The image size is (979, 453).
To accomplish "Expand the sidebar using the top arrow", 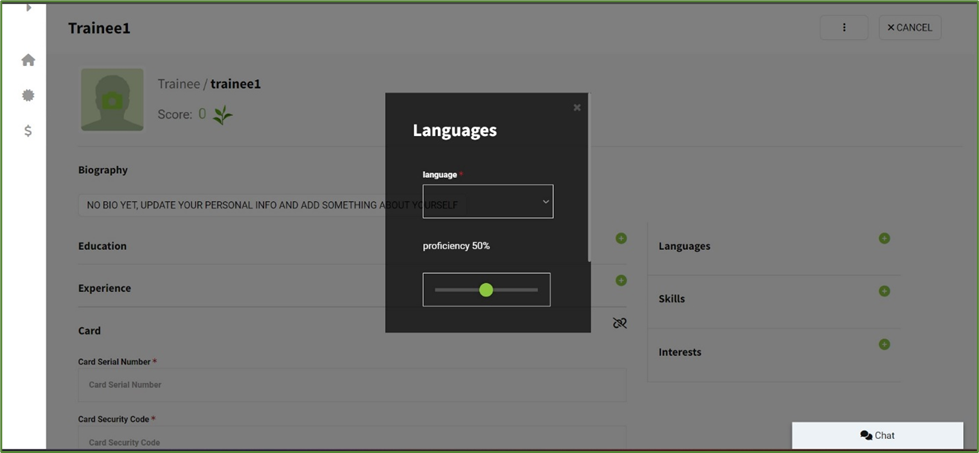I will pyautogui.click(x=28, y=8).
